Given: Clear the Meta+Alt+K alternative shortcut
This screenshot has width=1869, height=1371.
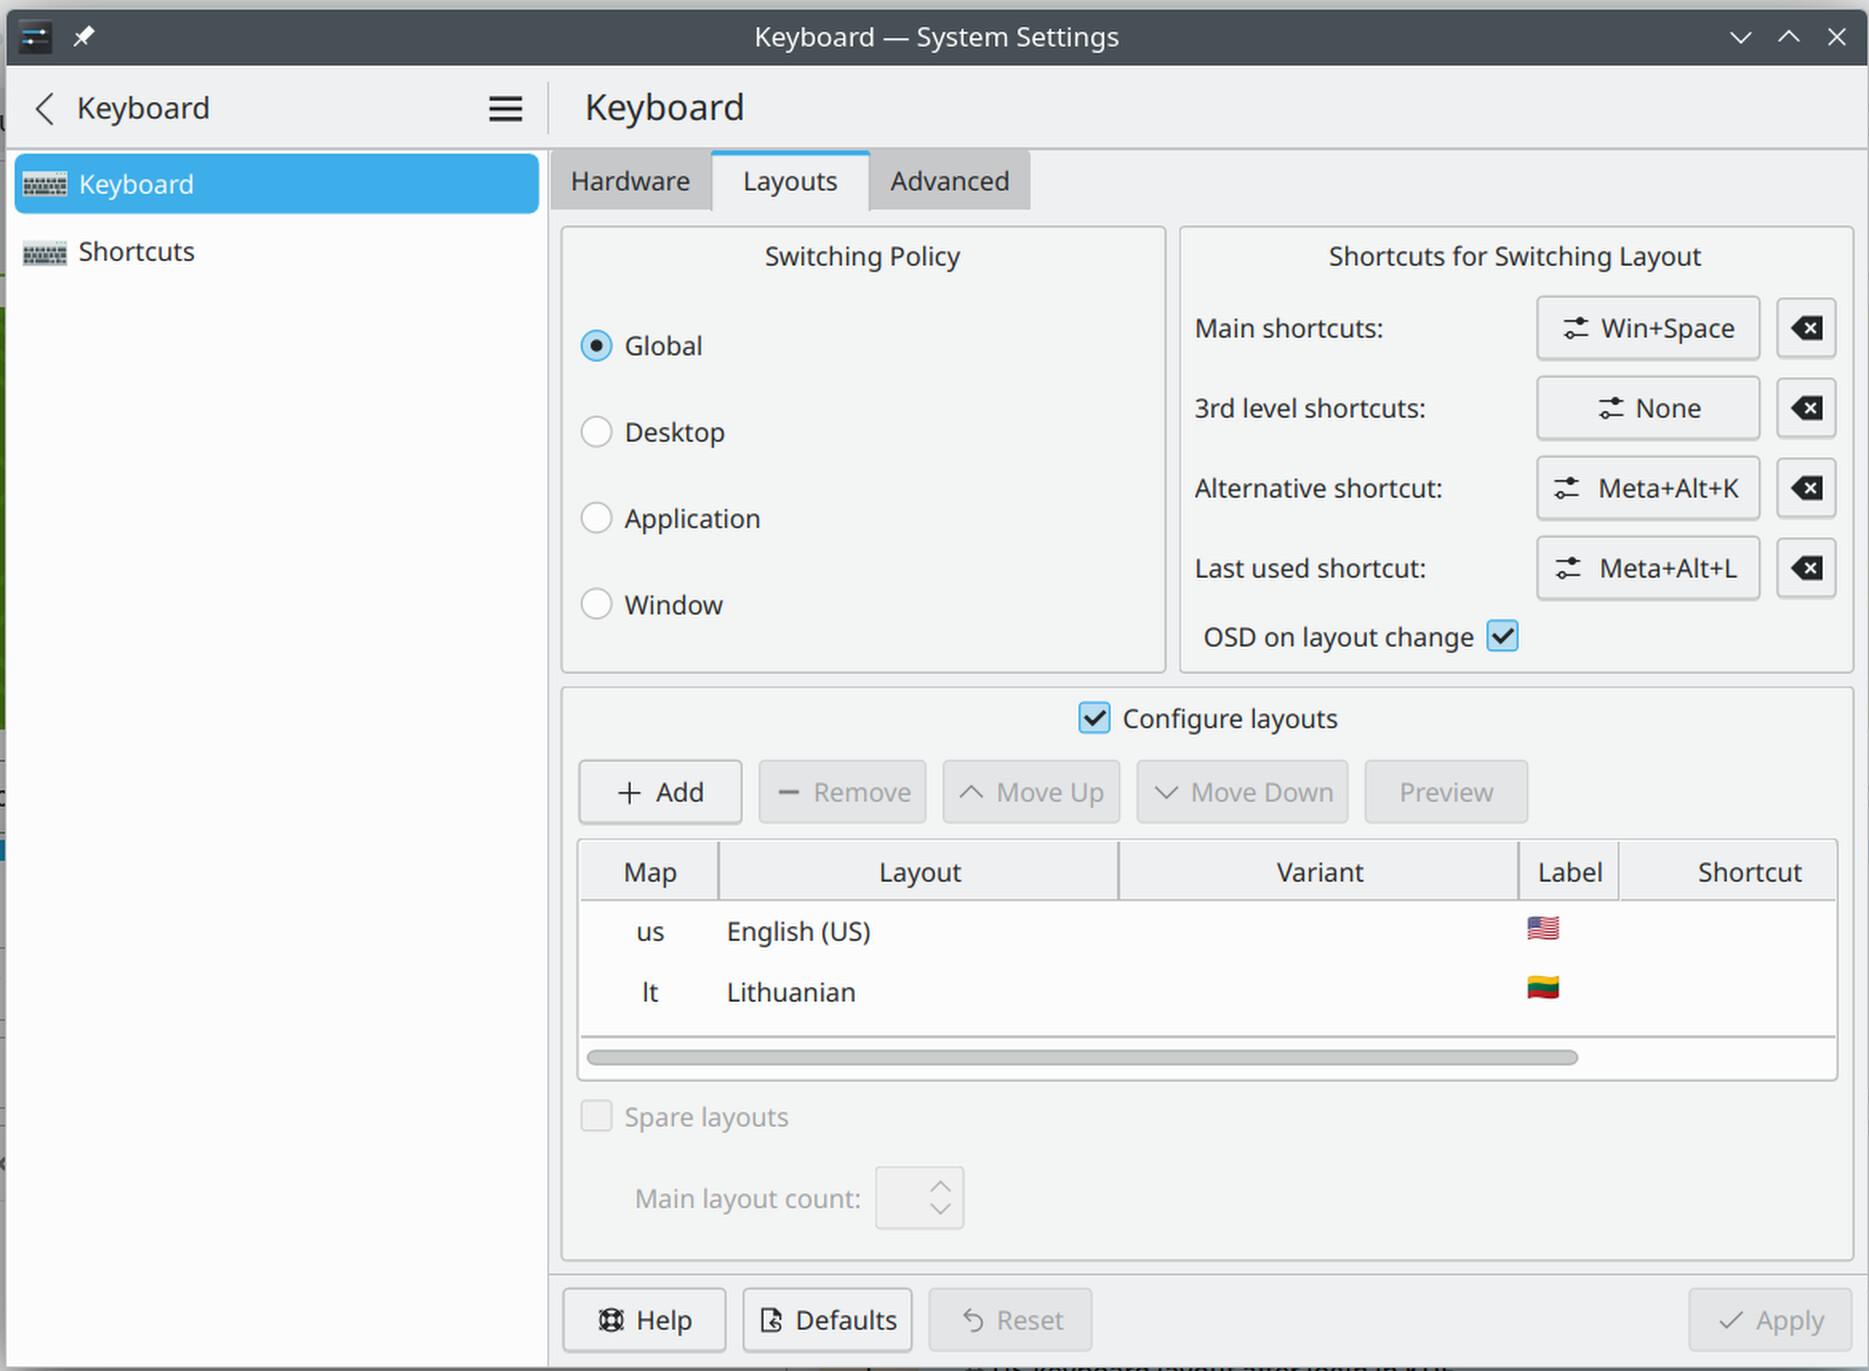Looking at the screenshot, I should coord(1805,488).
